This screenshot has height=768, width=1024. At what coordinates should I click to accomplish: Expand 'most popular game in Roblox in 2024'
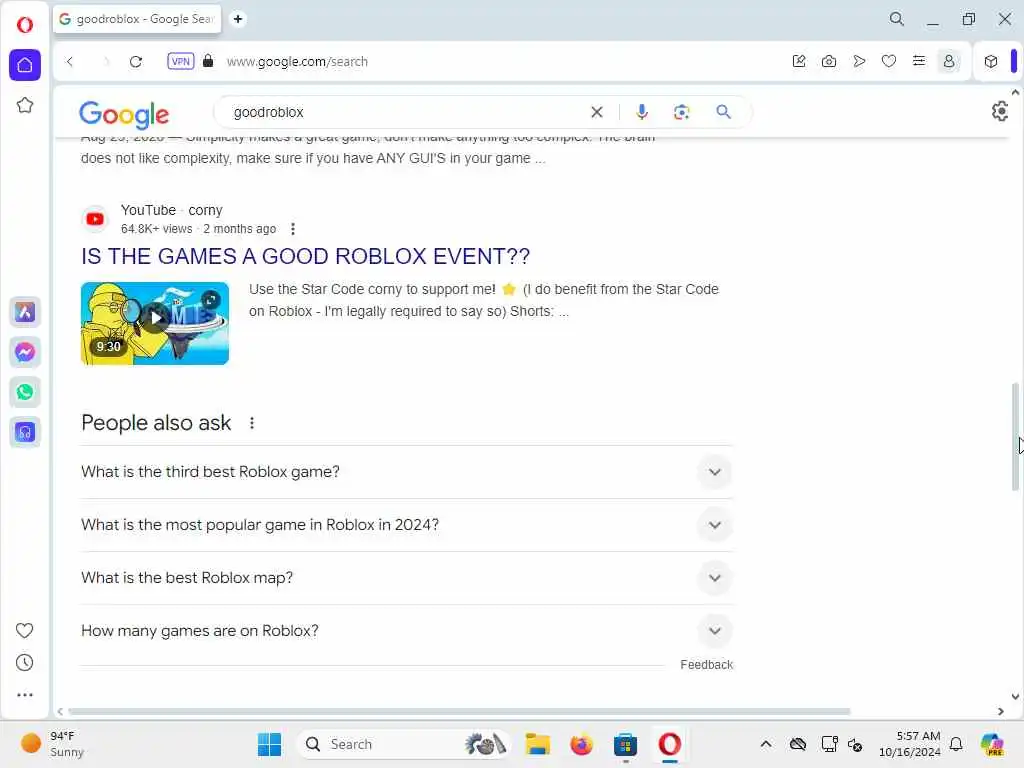coord(406,525)
